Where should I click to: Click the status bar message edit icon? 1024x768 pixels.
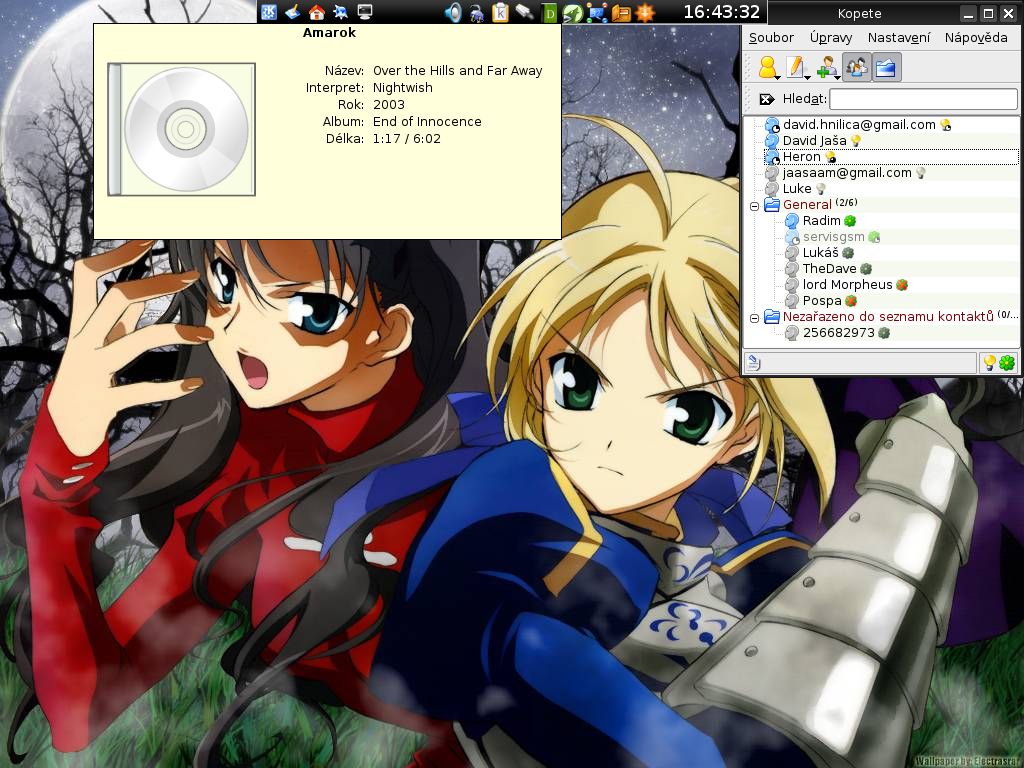[x=752, y=362]
